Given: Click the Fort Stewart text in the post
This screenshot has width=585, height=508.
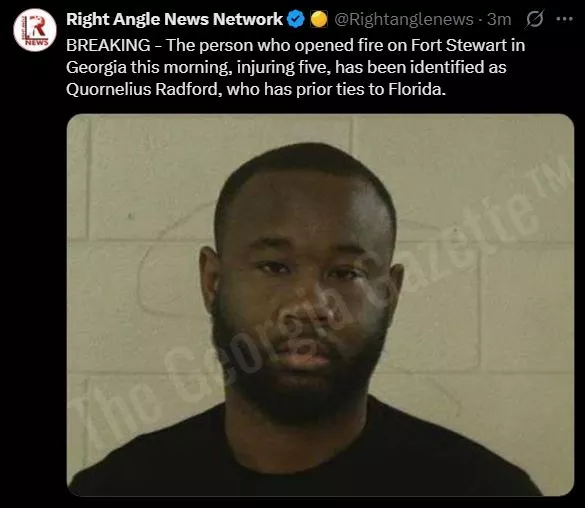Looking at the screenshot, I should [x=459, y=46].
